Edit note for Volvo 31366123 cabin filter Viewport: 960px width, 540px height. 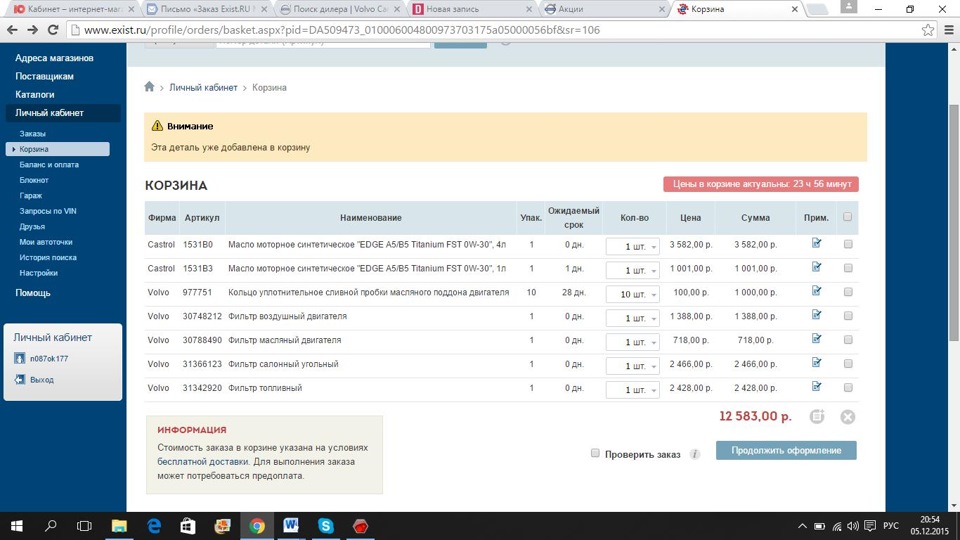click(x=816, y=362)
